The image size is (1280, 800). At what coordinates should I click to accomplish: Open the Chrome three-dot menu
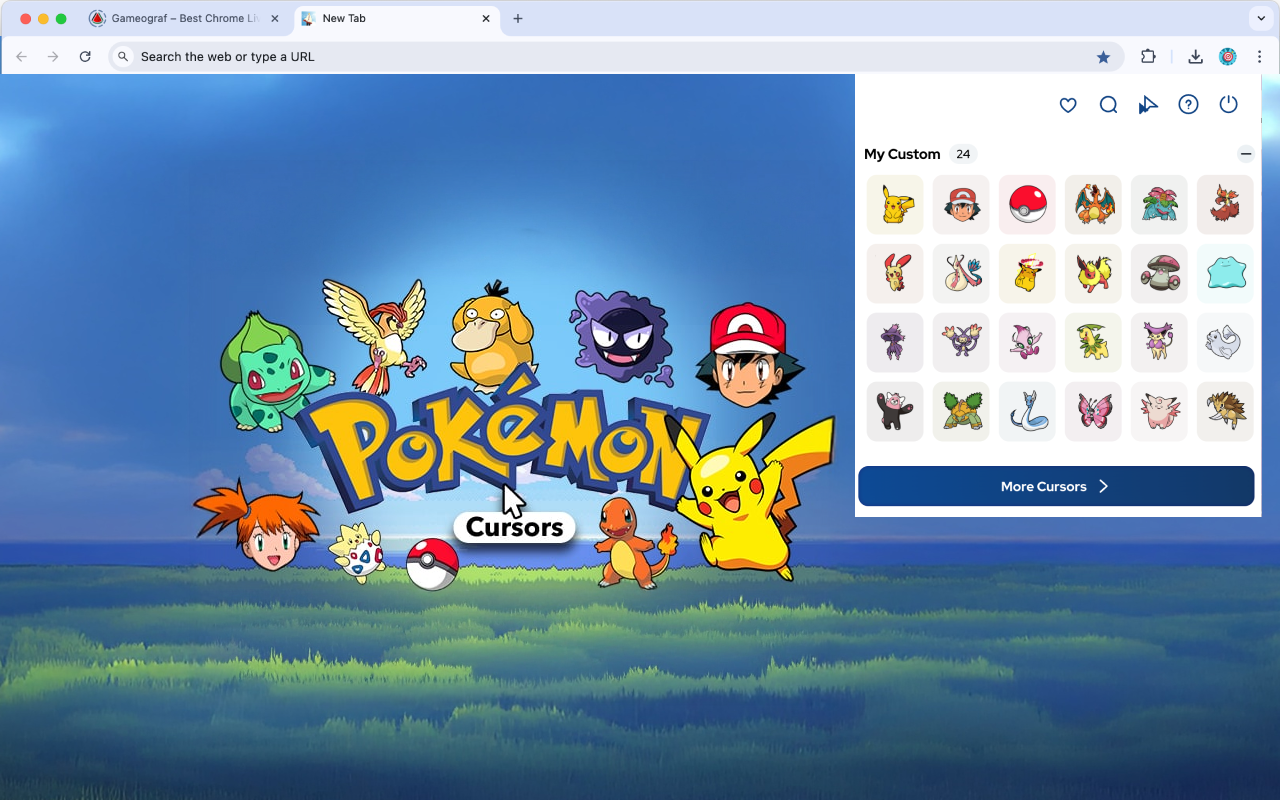pyautogui.click(x=1261, y=57)
